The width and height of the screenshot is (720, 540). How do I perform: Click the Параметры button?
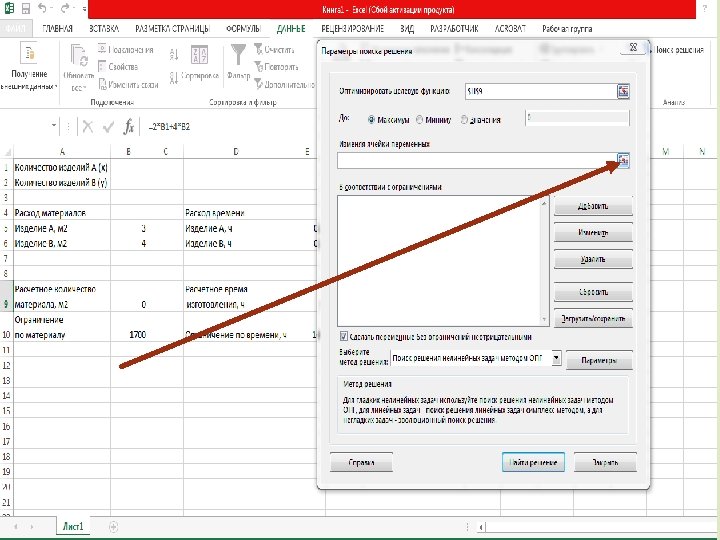click(x=599, y=360)
